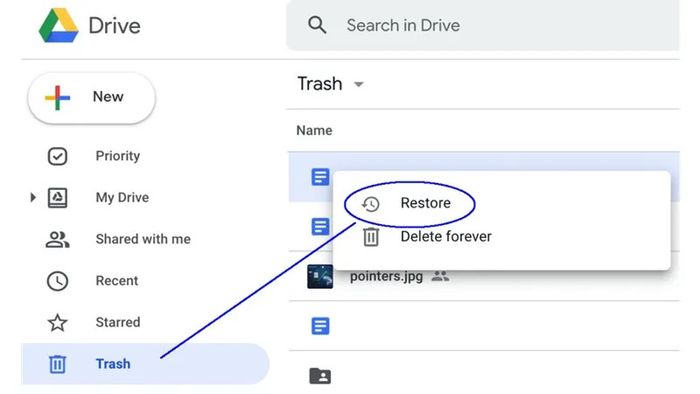
Task: Open My Drive in sidebar
Action: [122, 198]
